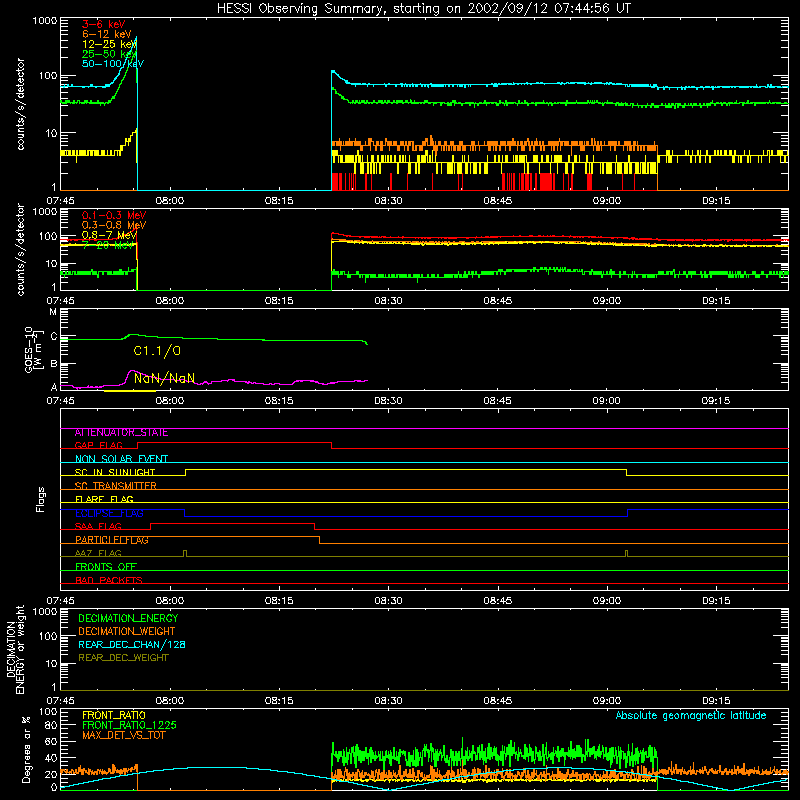Select the 'Flags' vertical axis title
The width and height of the screenshot is (800, 800).
(x=41, y=499)
